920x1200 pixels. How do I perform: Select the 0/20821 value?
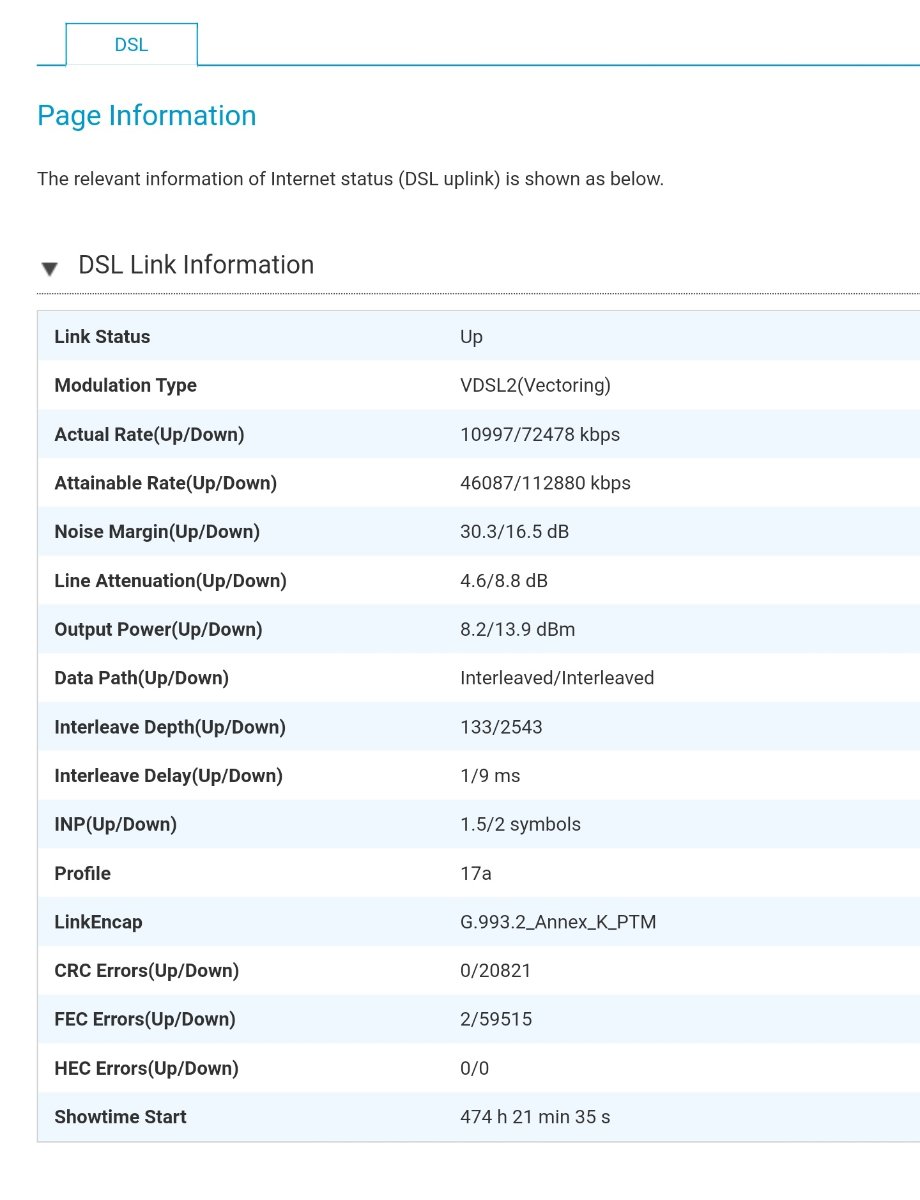pos(495,971)
